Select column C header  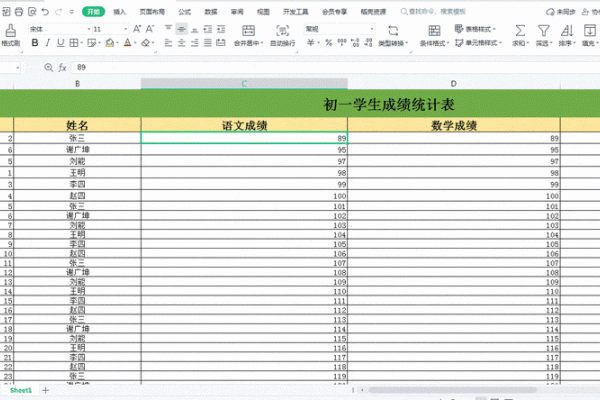pyautogui.click(x=244, y=84)
